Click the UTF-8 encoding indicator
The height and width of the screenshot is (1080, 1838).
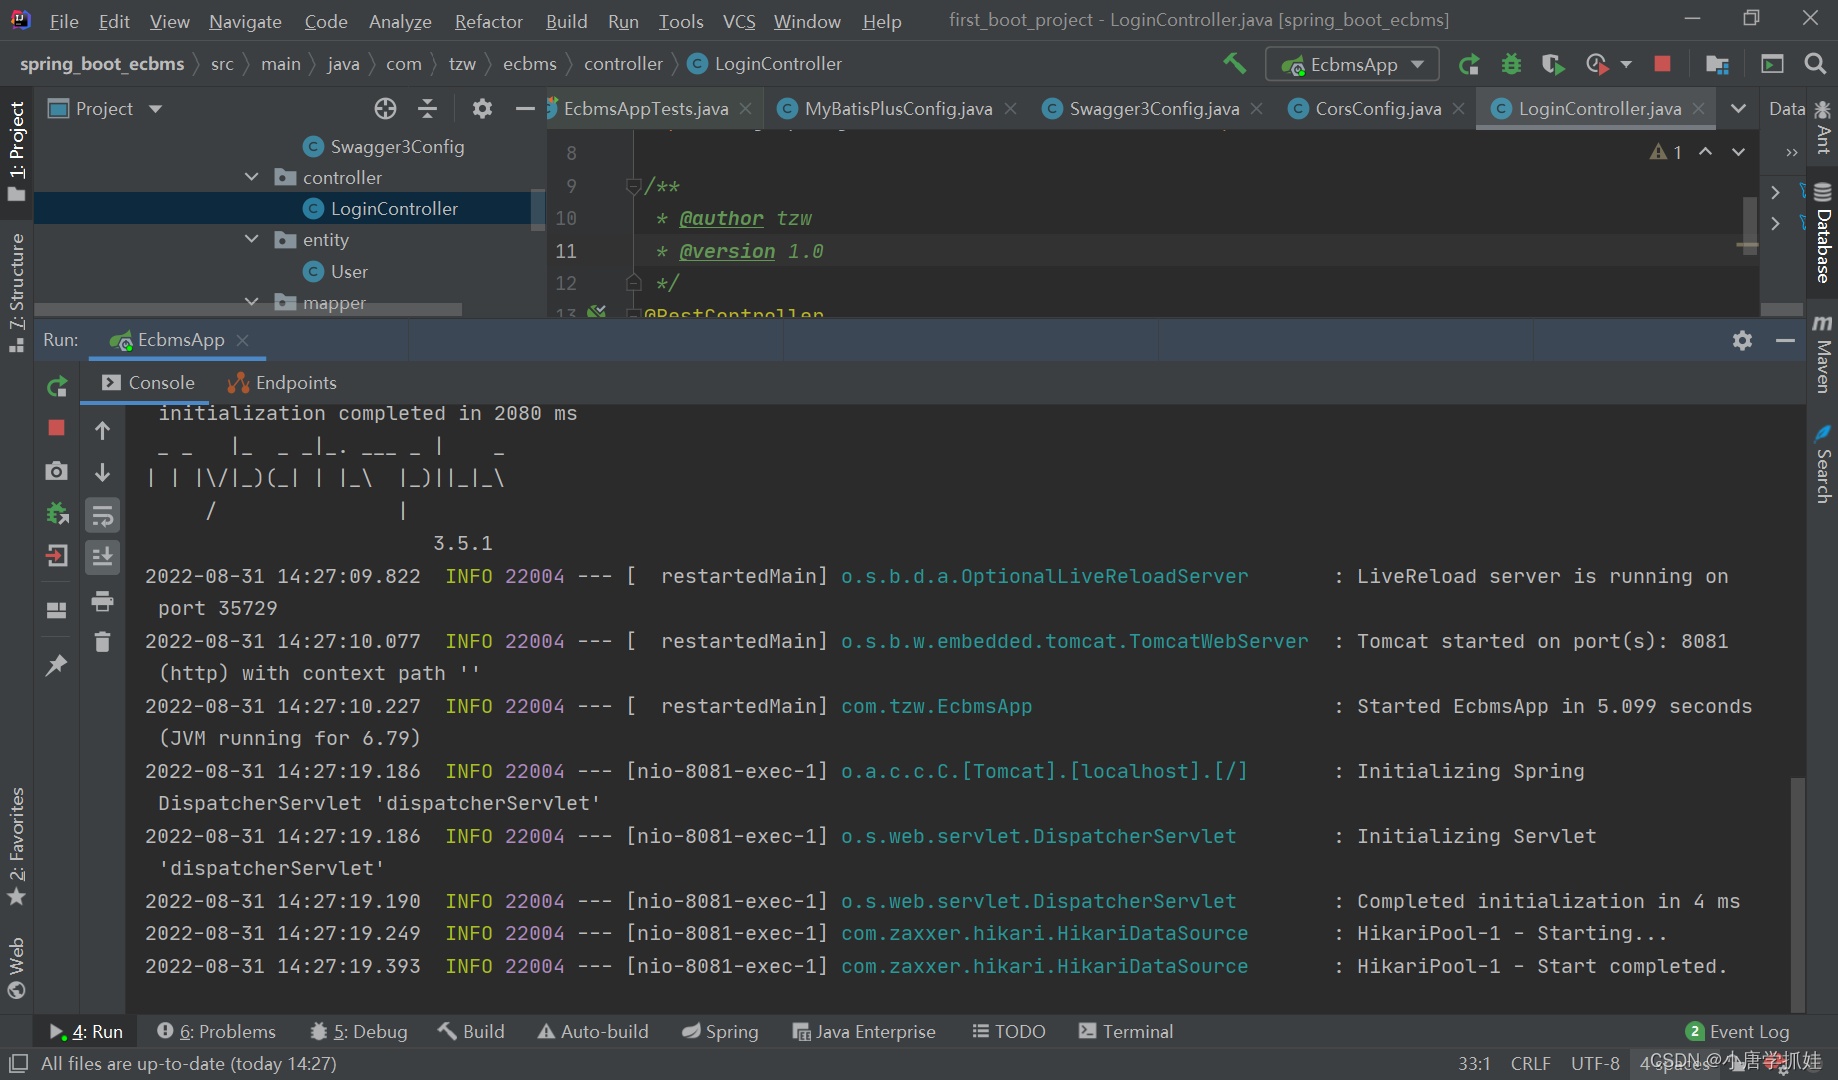click(x=1595, y=1063)
